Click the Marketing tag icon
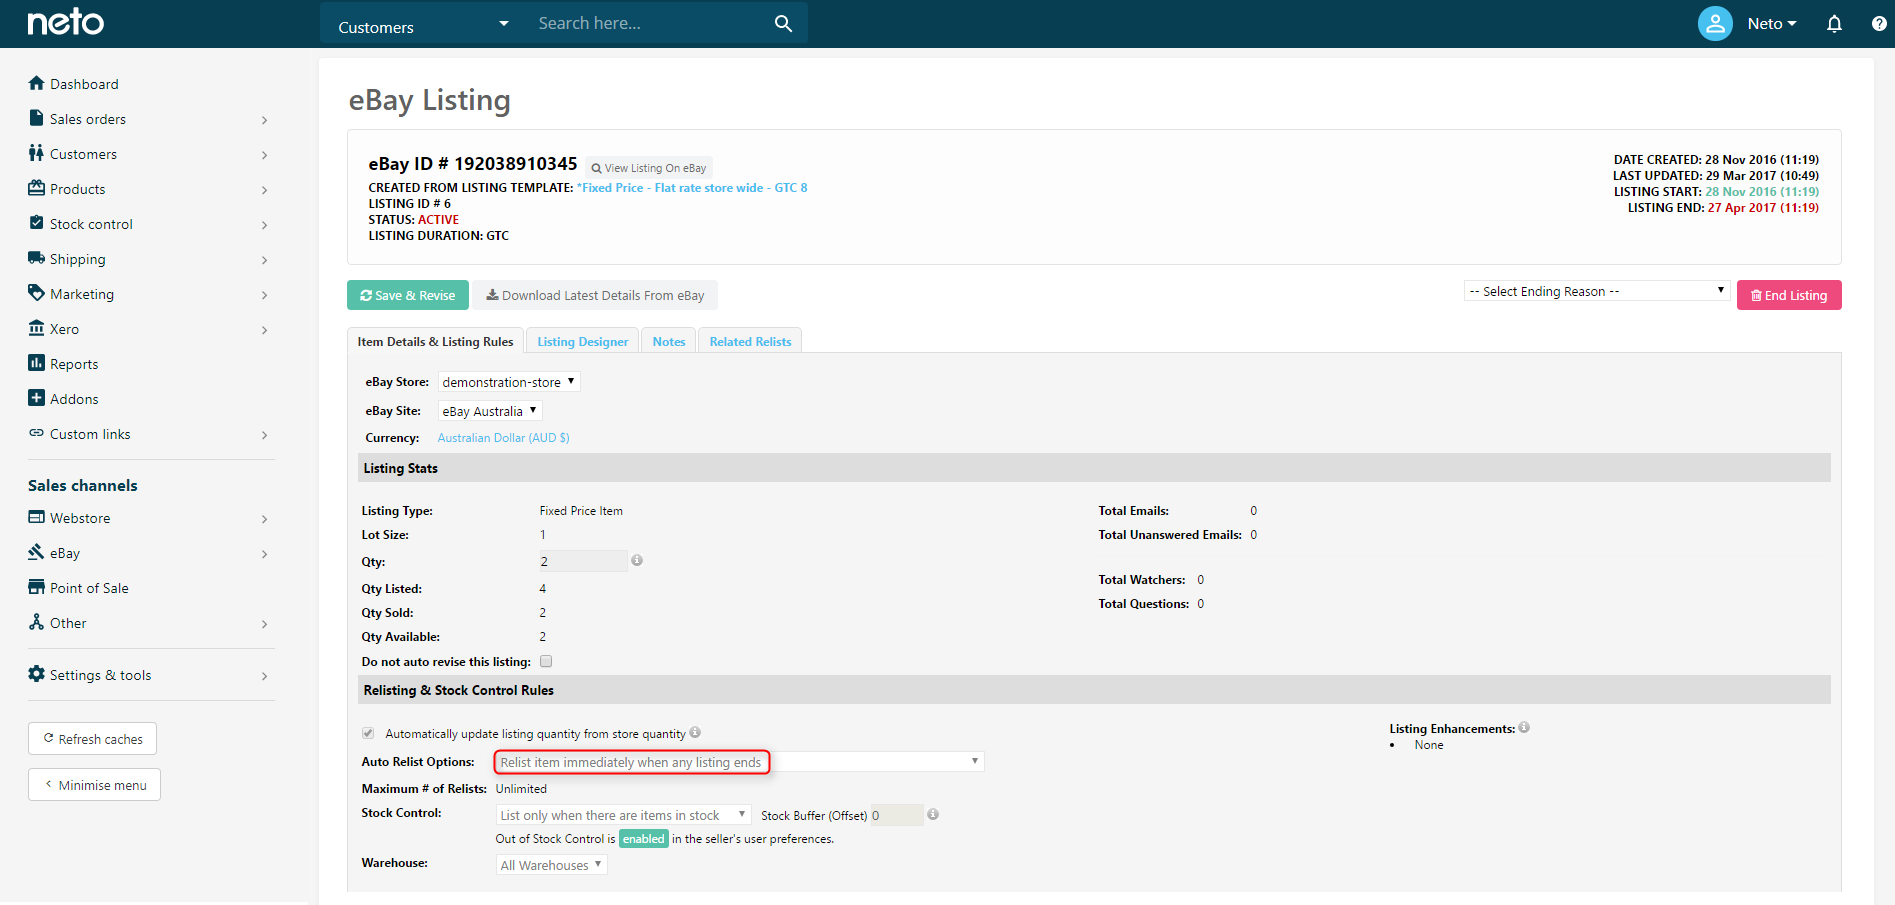The height and width of the screenshot is (905, 1895). (x=37, y=293)
